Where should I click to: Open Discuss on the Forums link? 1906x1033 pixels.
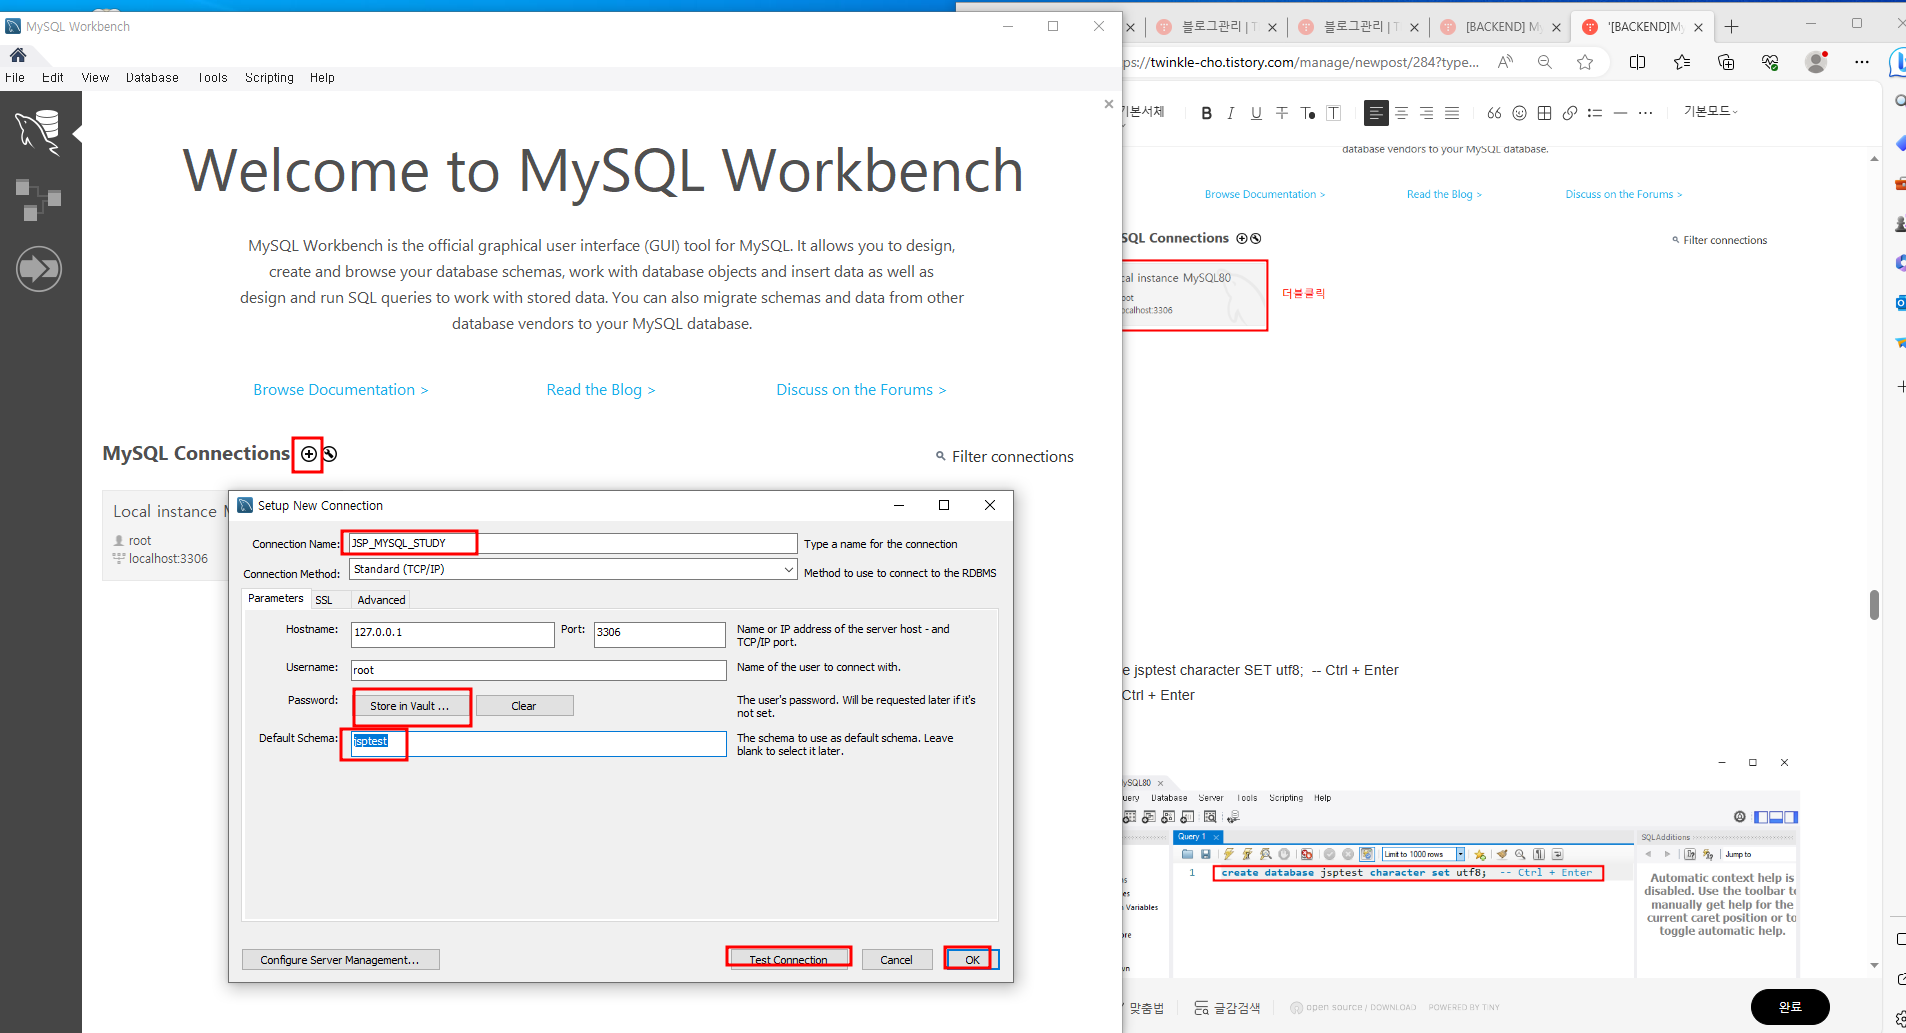click(861, 390)
